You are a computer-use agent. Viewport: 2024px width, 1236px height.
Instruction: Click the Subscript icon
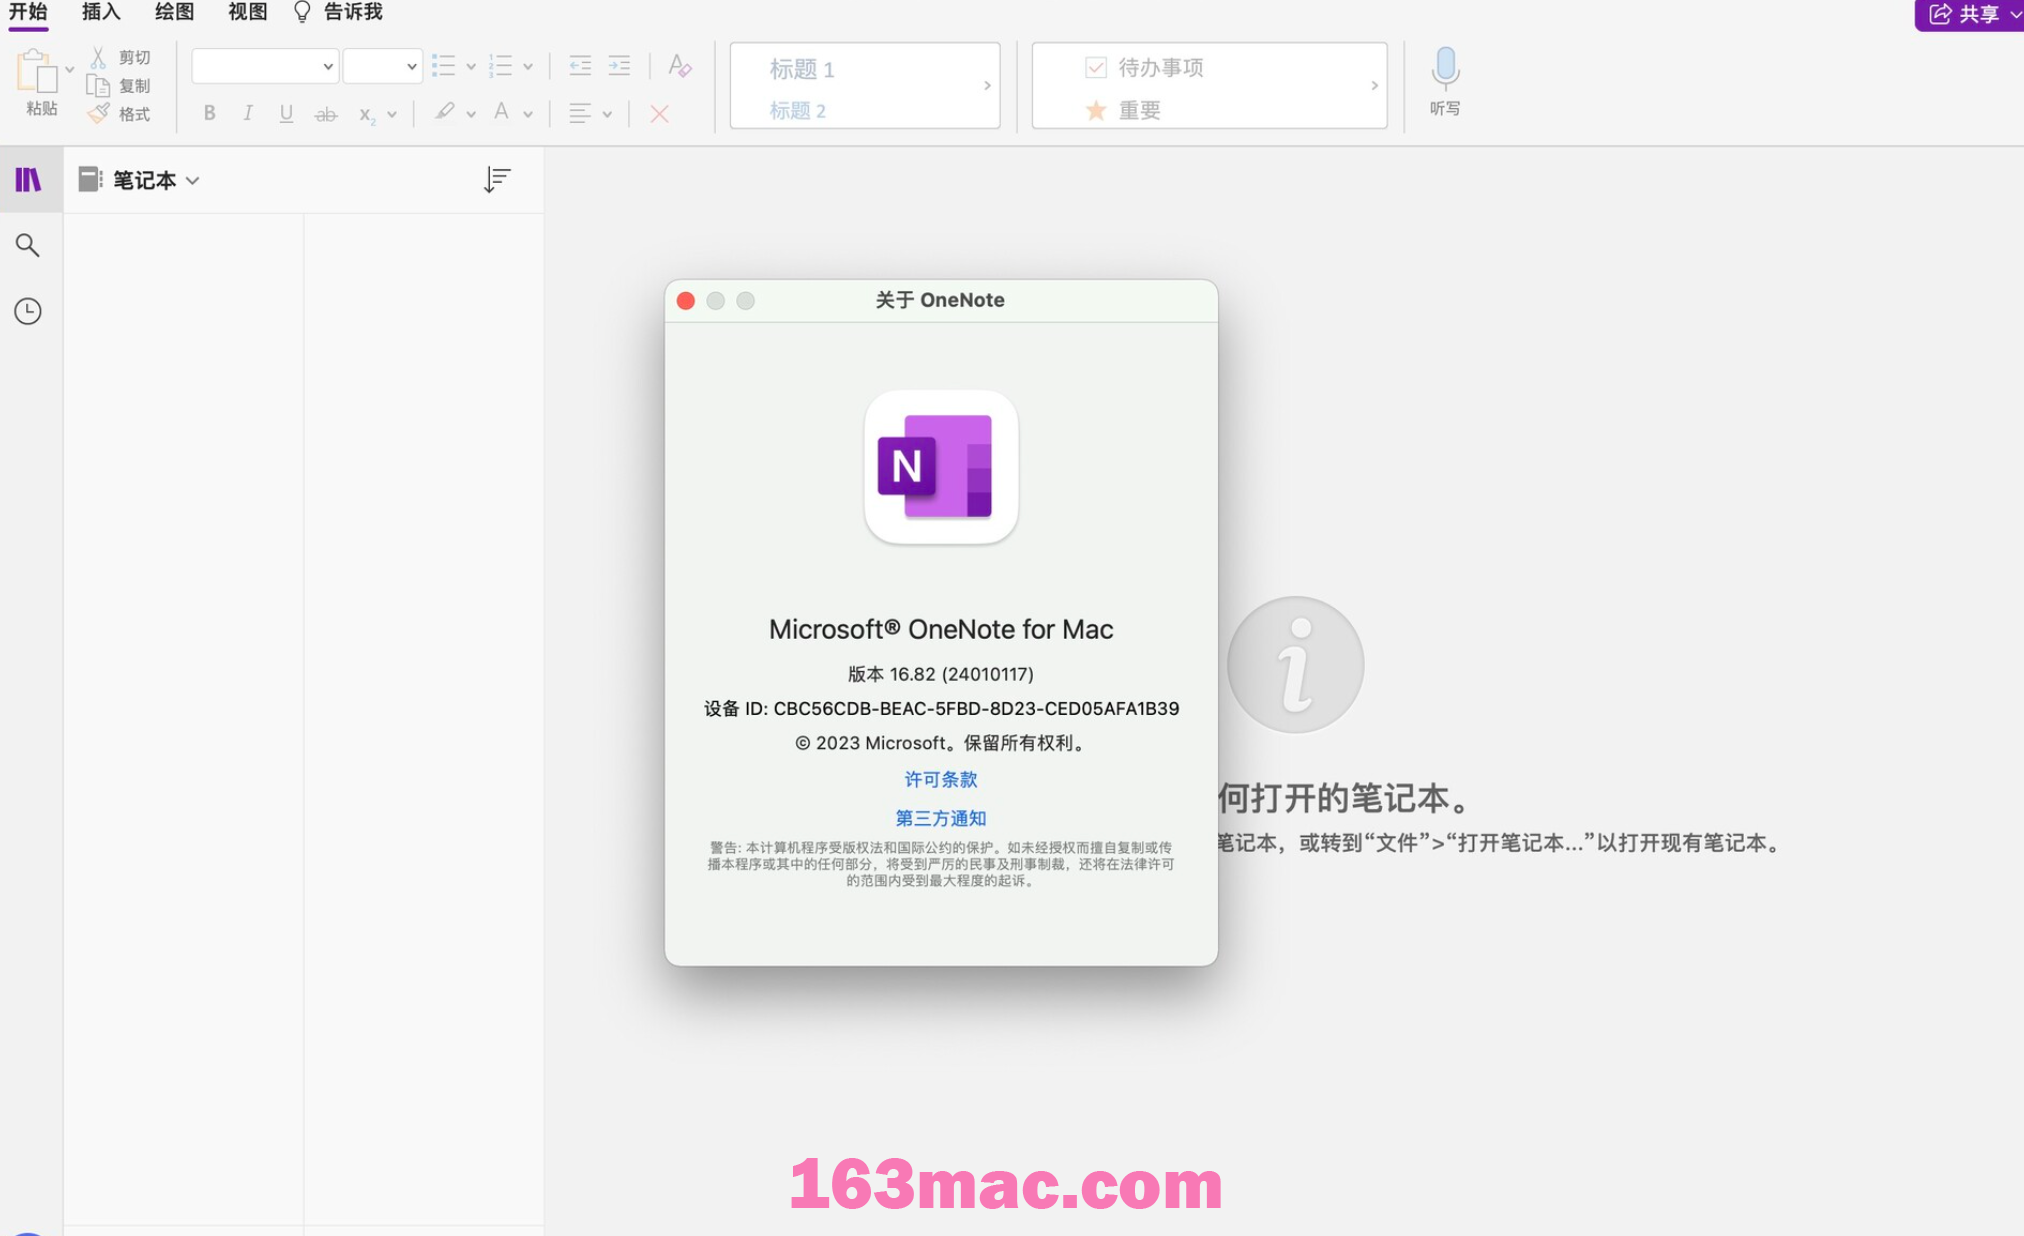point(367,114)
